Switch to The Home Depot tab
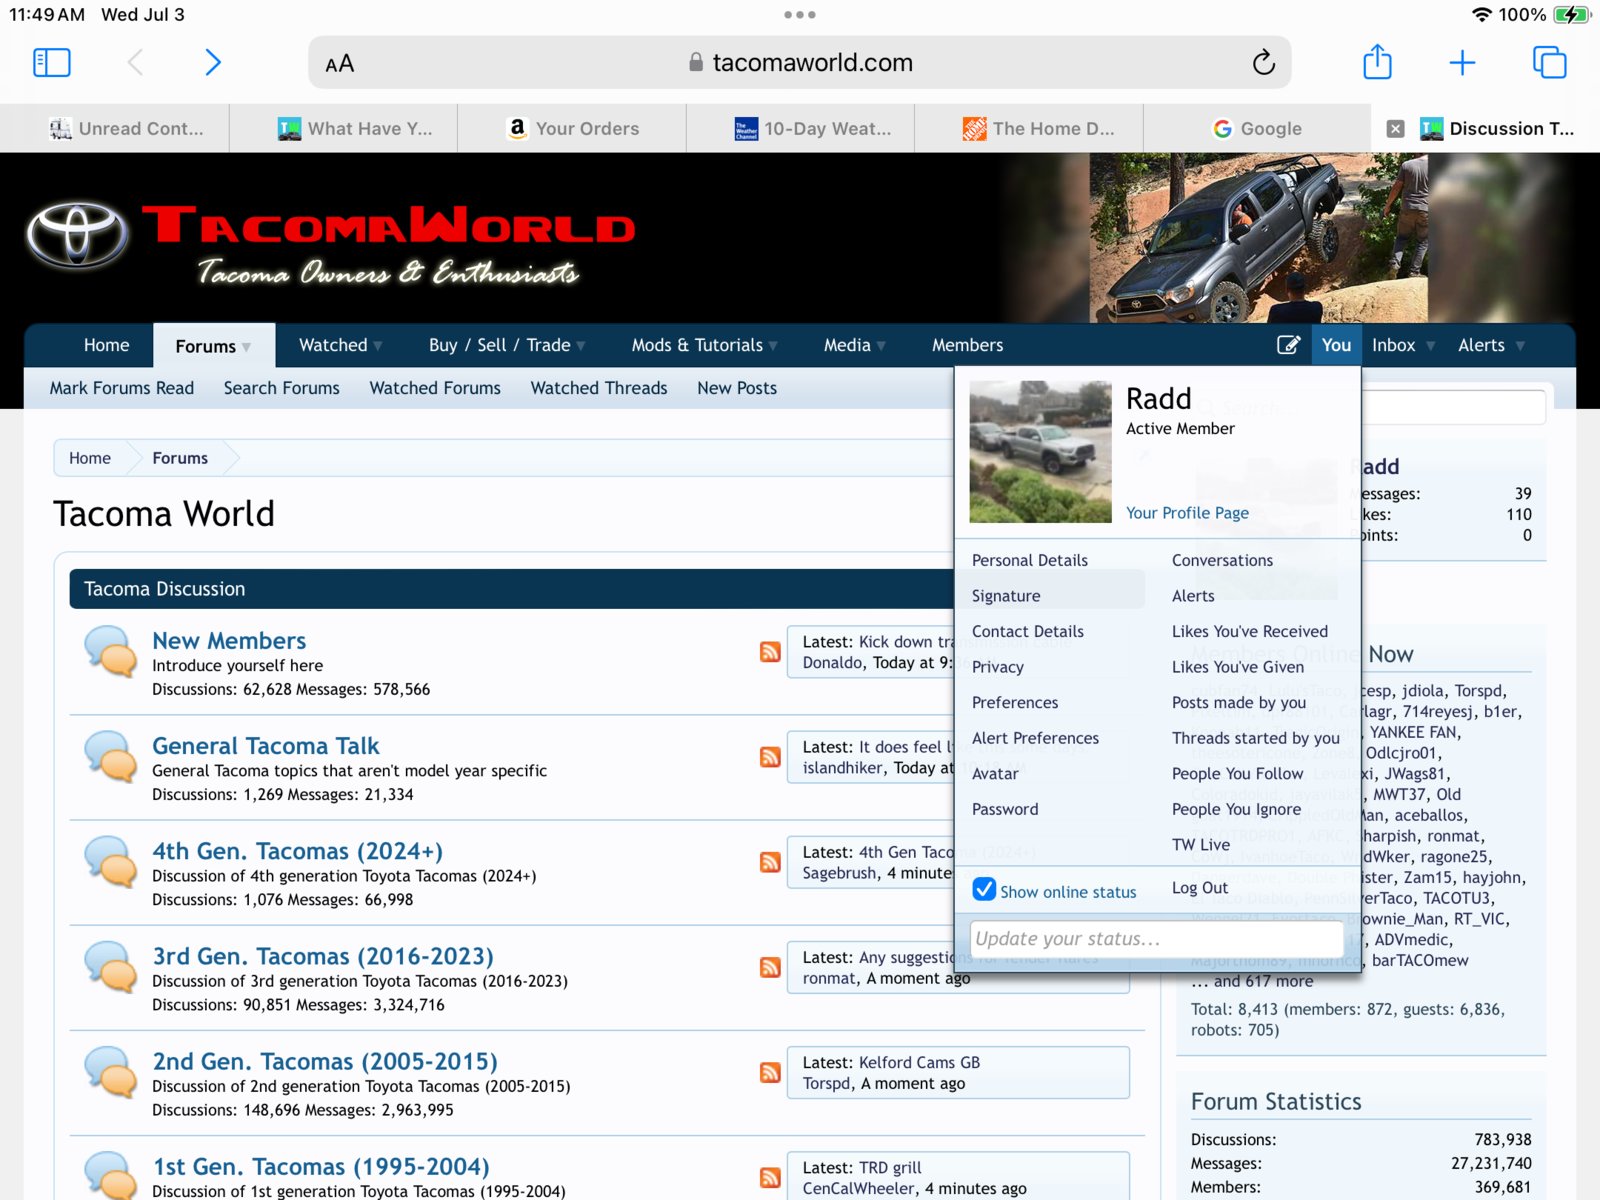The image size is (1600, 1200). (x=1029, y=128)
